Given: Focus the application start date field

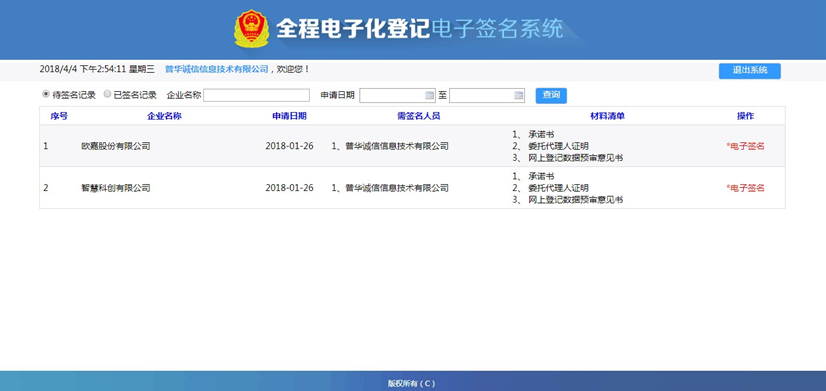Looking at the screenshot, I should [x=398, y=95].
